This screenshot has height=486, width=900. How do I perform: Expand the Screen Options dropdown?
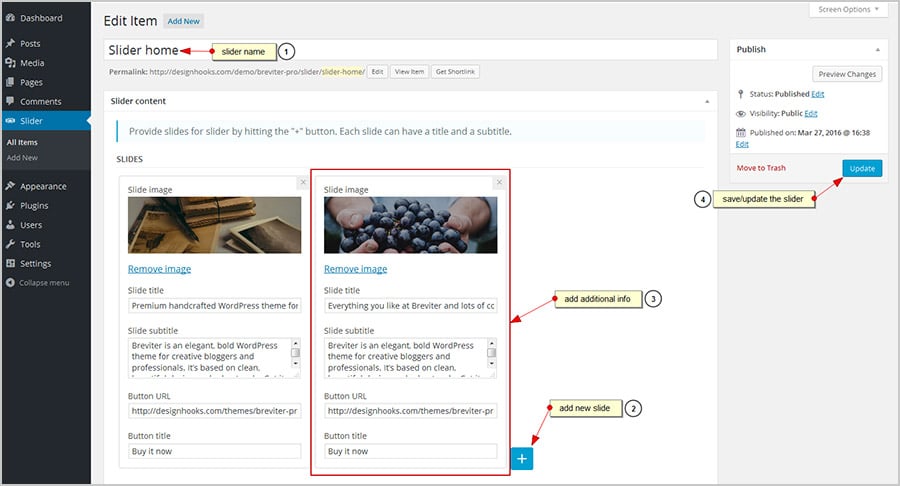pos(847,10)
